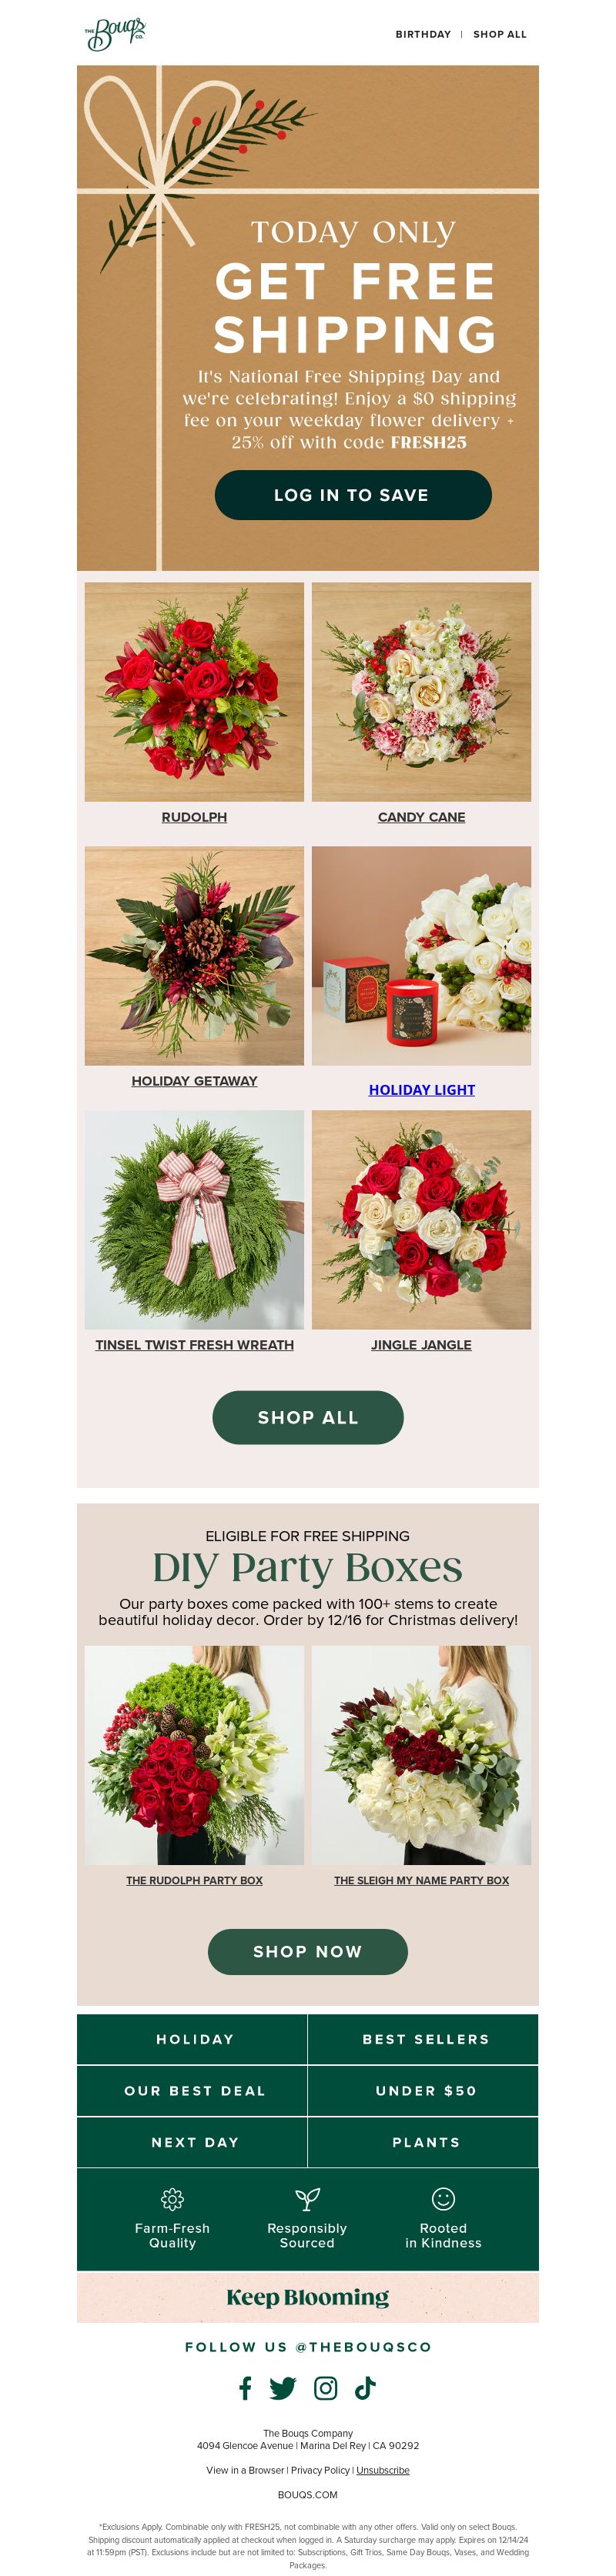616x2576 pixels.
Task: Open The Bouqs Co. logo
Action: pos(115,34)
